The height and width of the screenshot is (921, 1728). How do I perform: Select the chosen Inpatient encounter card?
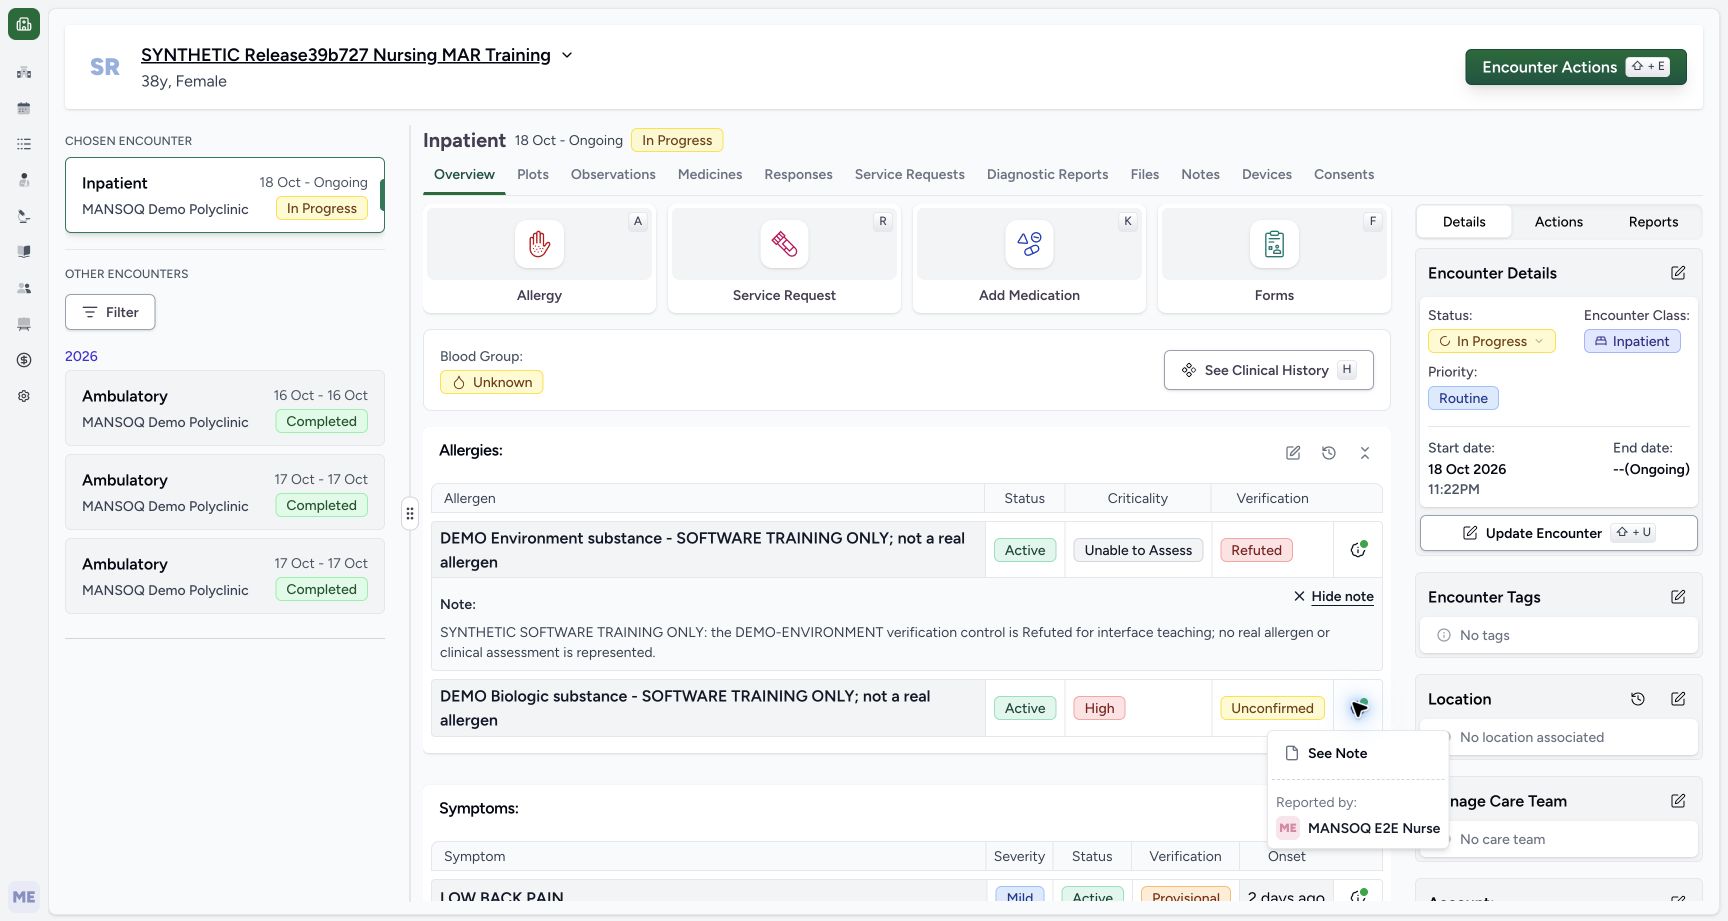tap(225, 195)
